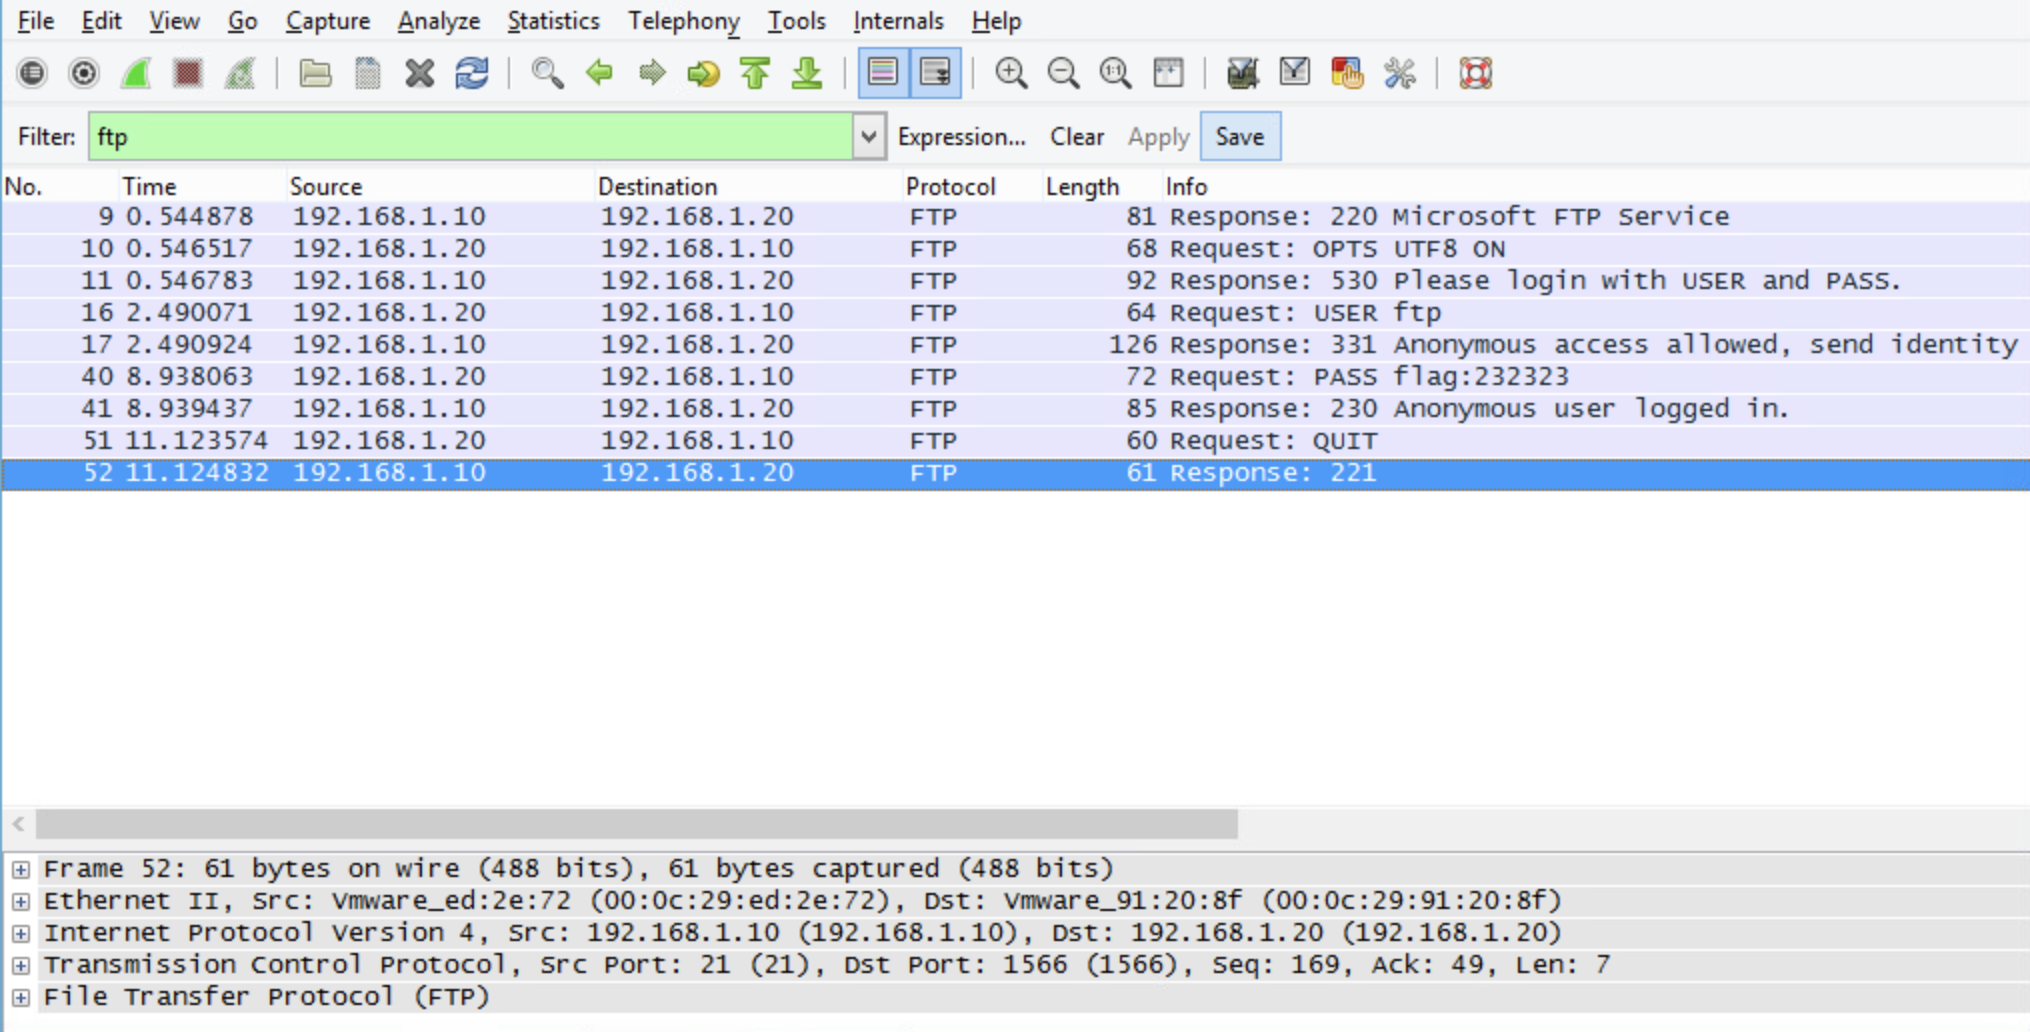Open the Telephony menu
The image size is (2030, 1032).
coord(684,21)
